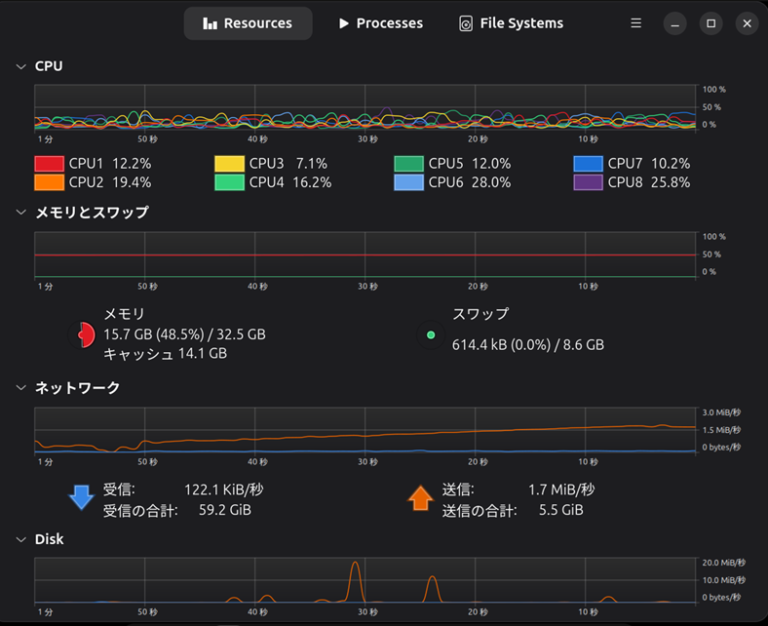Click the メモリ heading label

(124, 314)
